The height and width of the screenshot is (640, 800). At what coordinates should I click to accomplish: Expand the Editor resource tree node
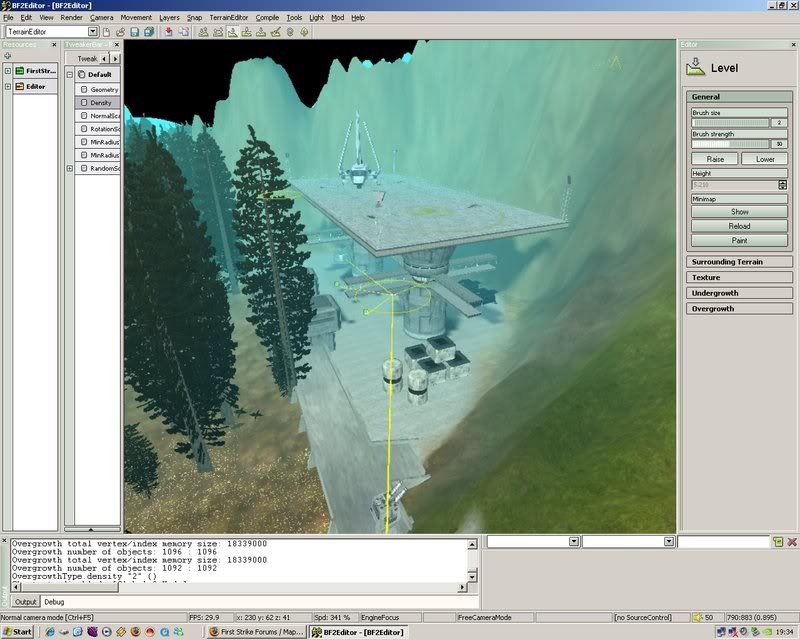click(x=8, y=87)
